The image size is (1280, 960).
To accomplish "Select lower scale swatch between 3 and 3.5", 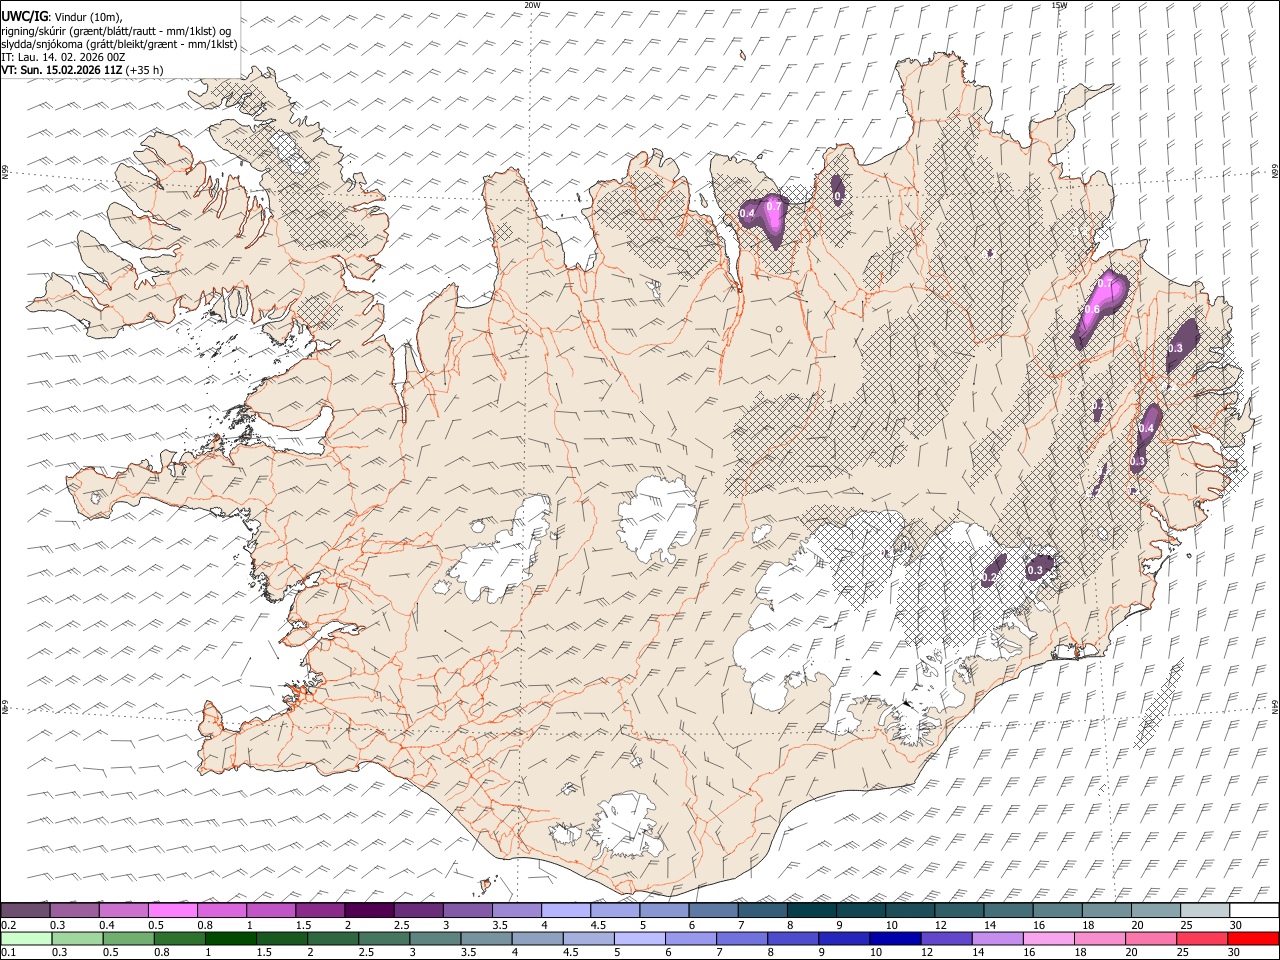I will pyautogui.click(x=434, y=938).
